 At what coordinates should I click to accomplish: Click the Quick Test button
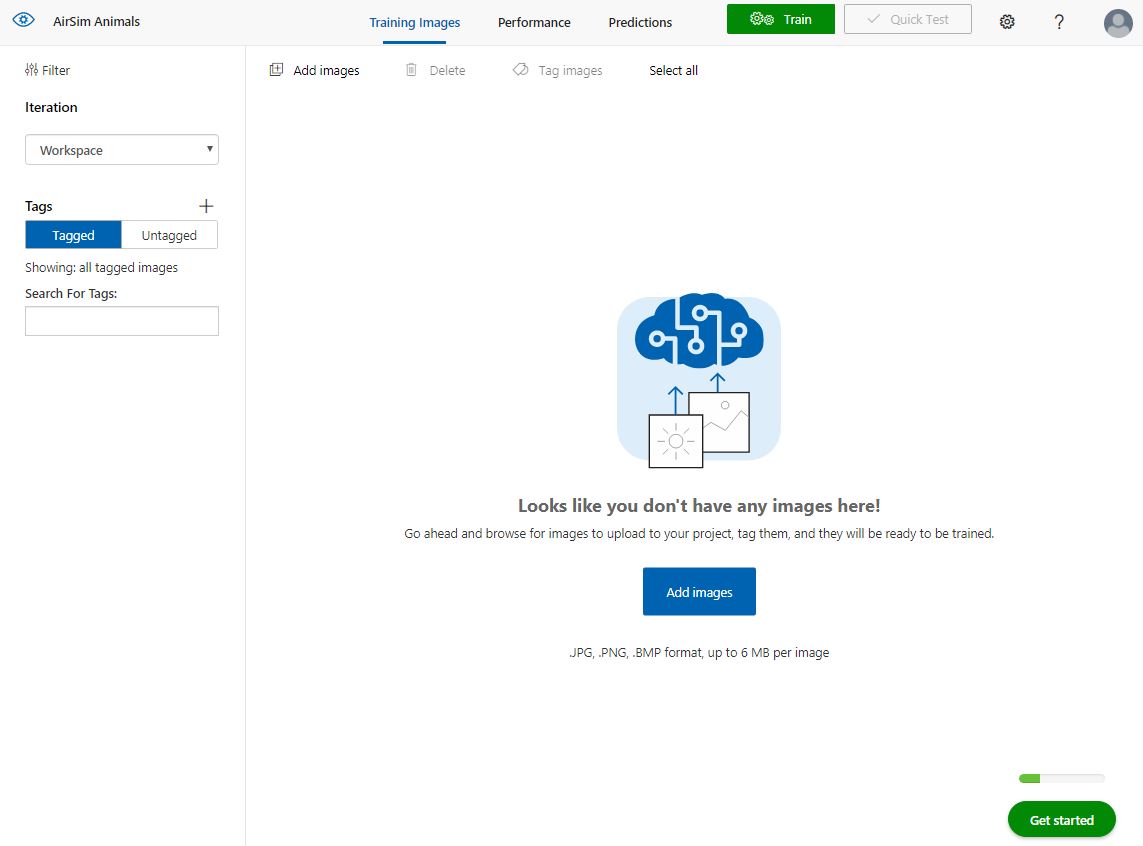pos(908,20)
